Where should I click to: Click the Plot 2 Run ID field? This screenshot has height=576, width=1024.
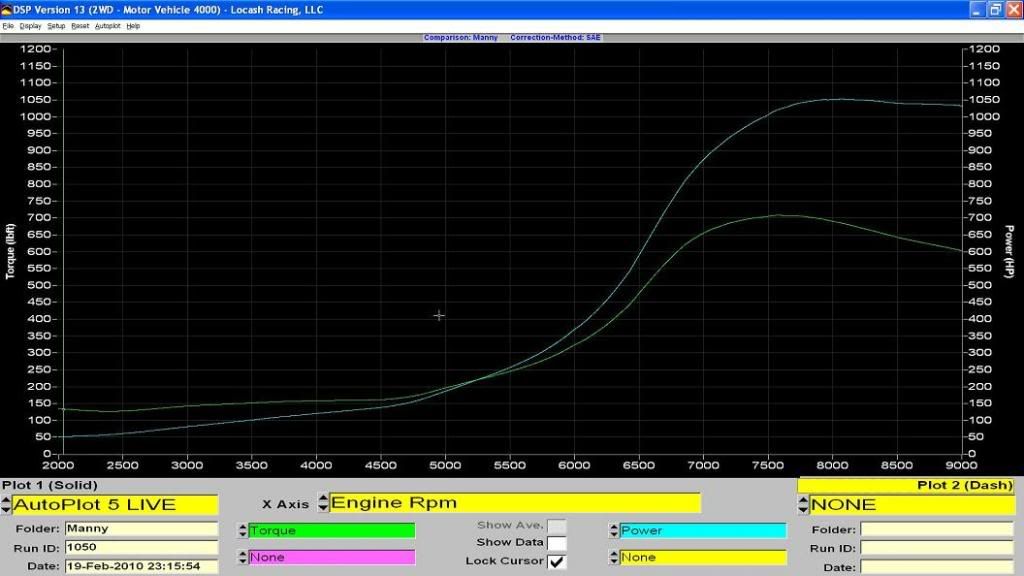coord(936,548)
